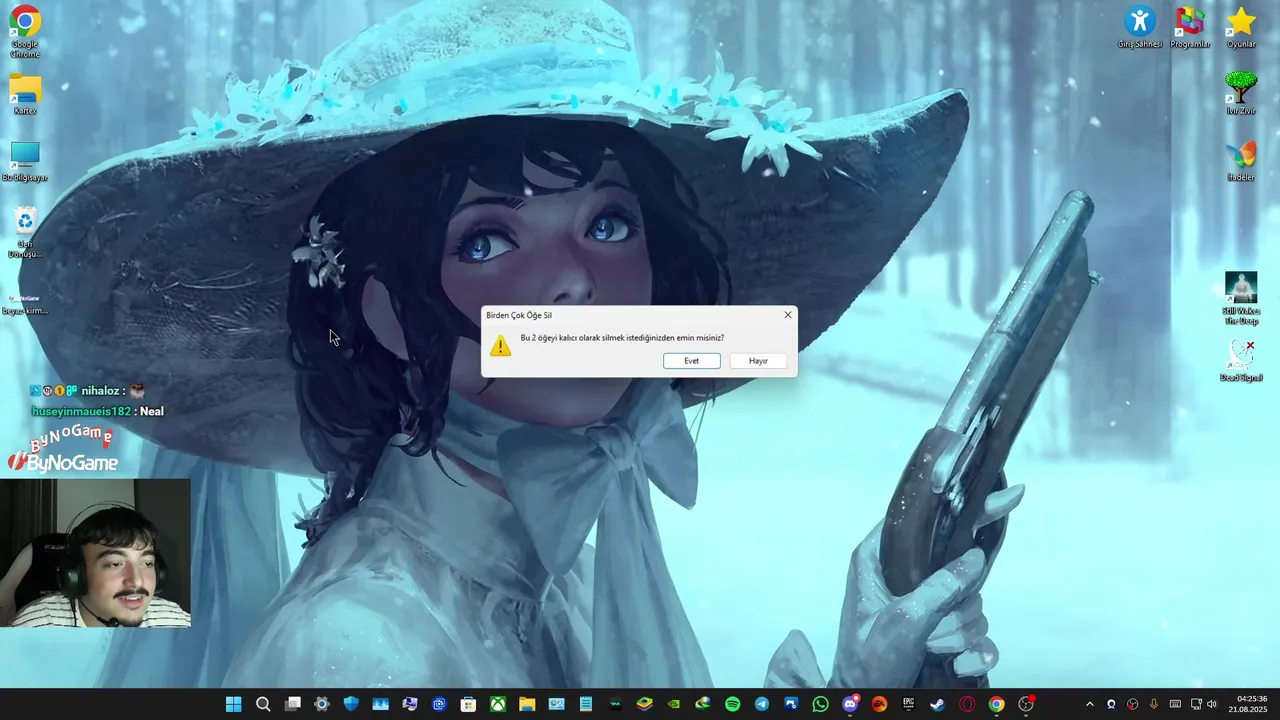This screenshot has height=720, width=1280.
Task: Open OBS Studio on the taskbar
Action: click(x=1025, y=704)
